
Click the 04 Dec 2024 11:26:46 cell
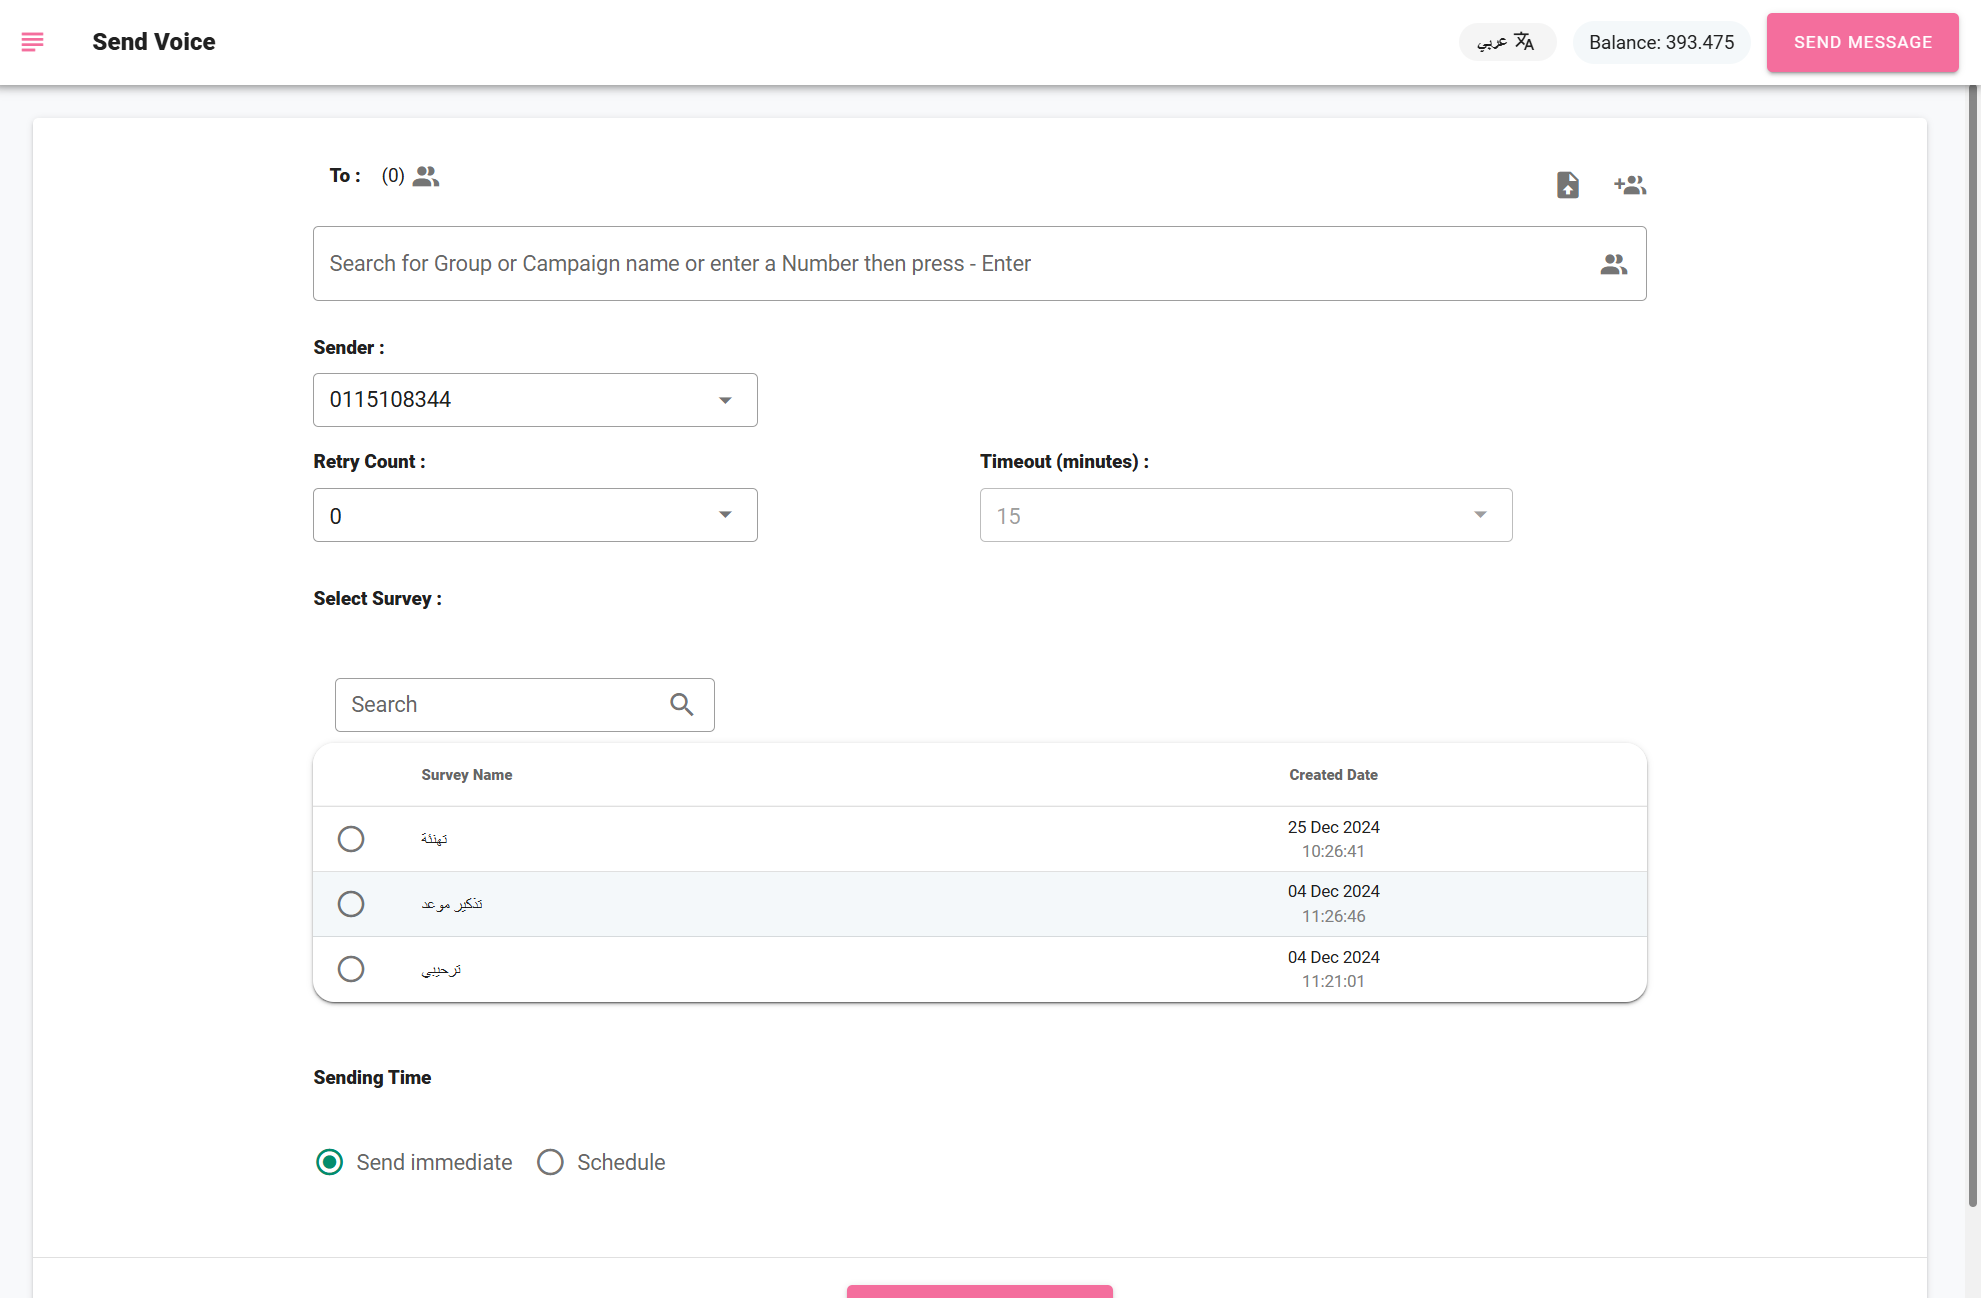pos(1333,904)
